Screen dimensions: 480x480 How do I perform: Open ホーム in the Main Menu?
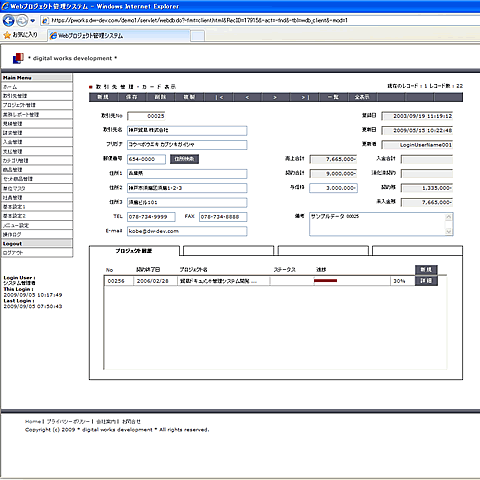37,87
